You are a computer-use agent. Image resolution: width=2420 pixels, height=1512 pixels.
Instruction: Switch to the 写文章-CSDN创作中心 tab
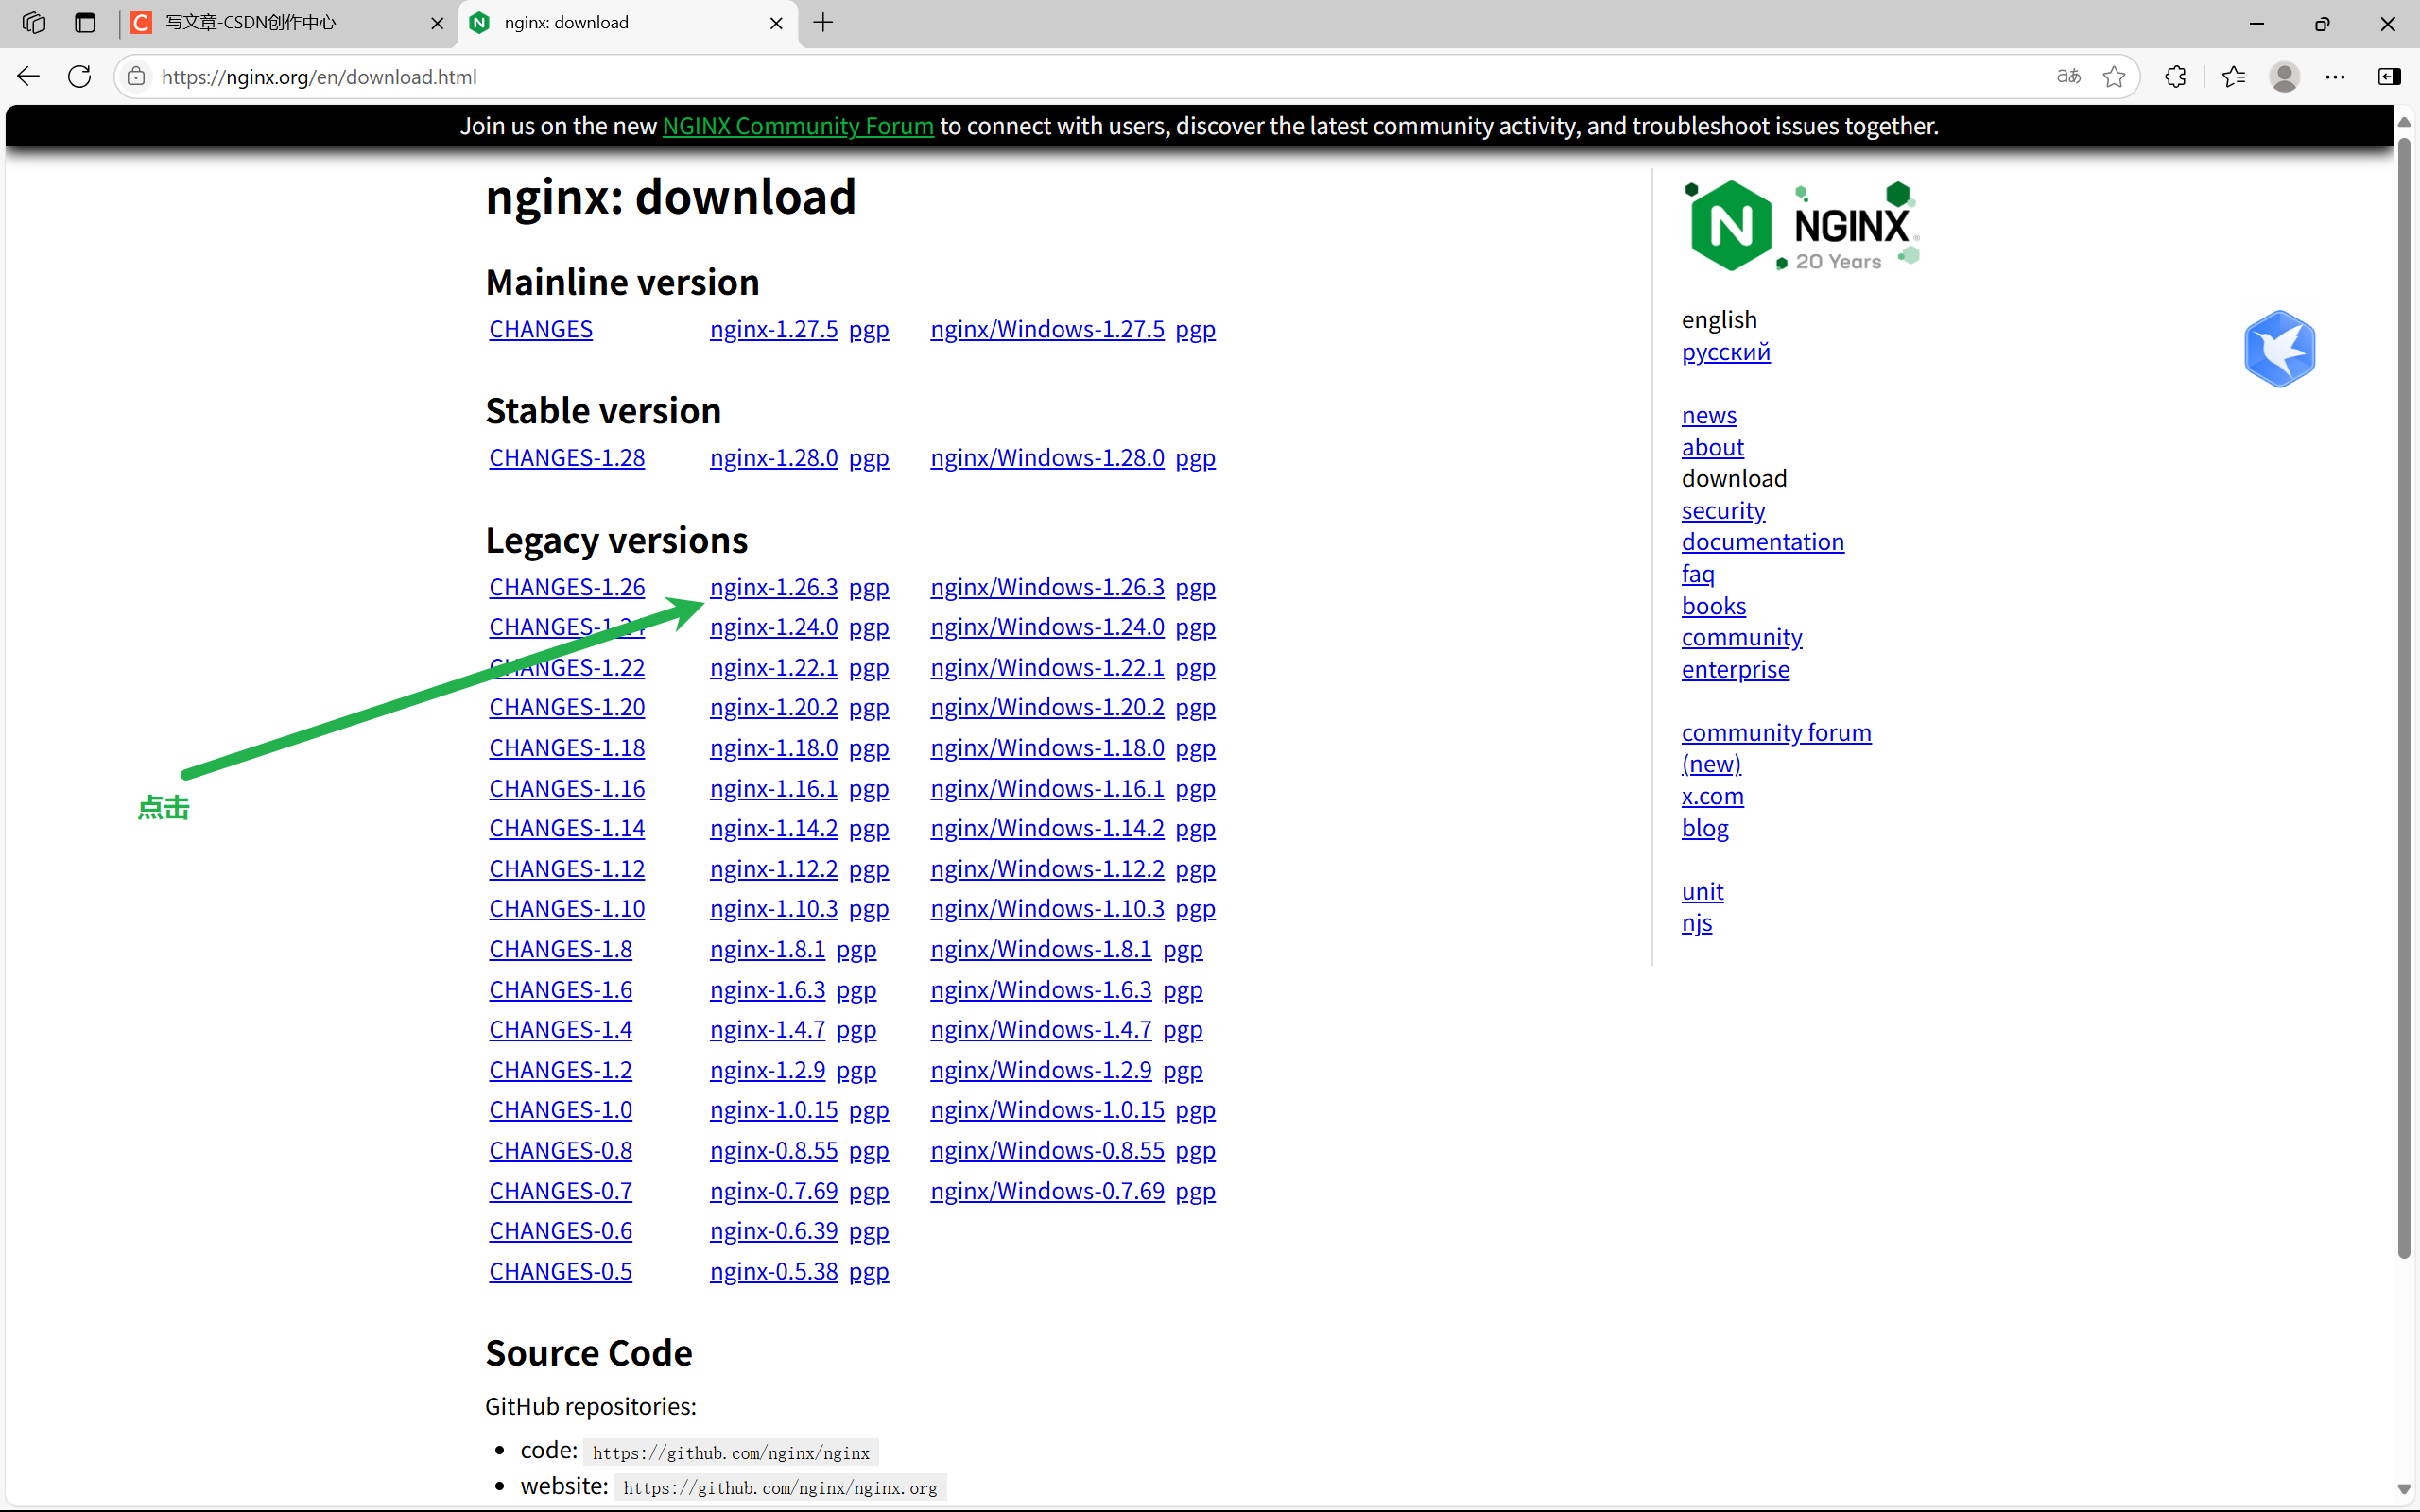[288, 23]
